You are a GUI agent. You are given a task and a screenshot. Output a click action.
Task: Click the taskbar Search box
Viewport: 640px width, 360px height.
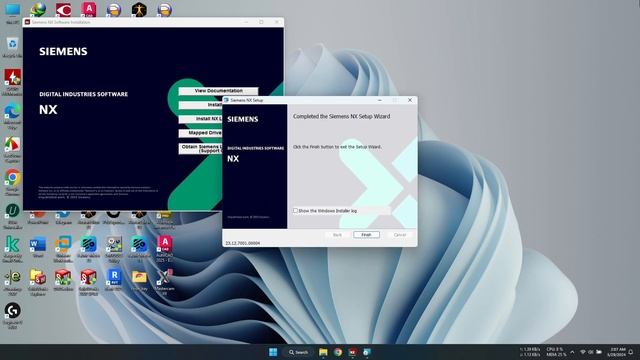coord(298,352)
